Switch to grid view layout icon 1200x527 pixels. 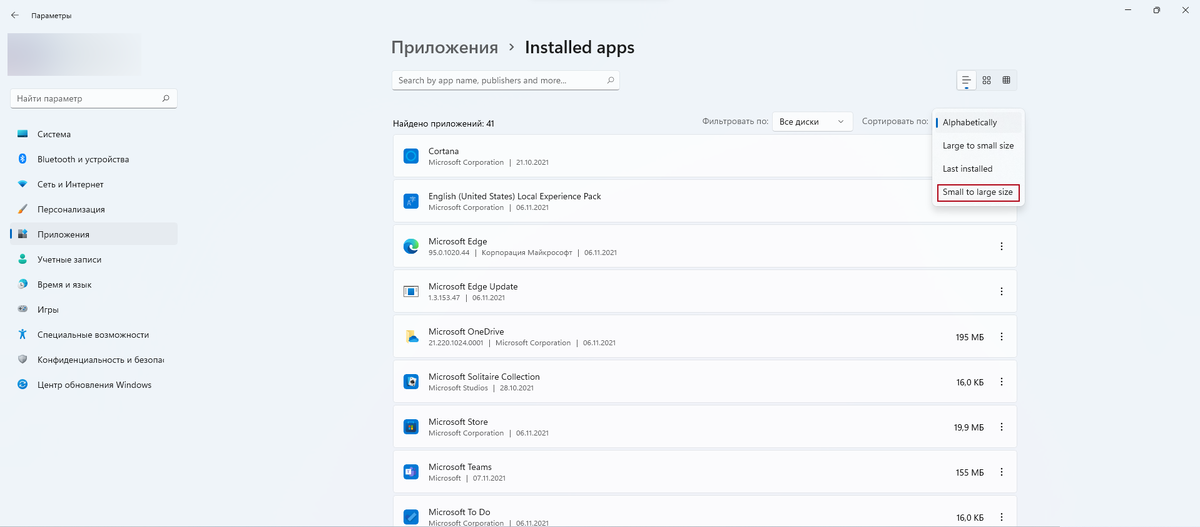986,80
